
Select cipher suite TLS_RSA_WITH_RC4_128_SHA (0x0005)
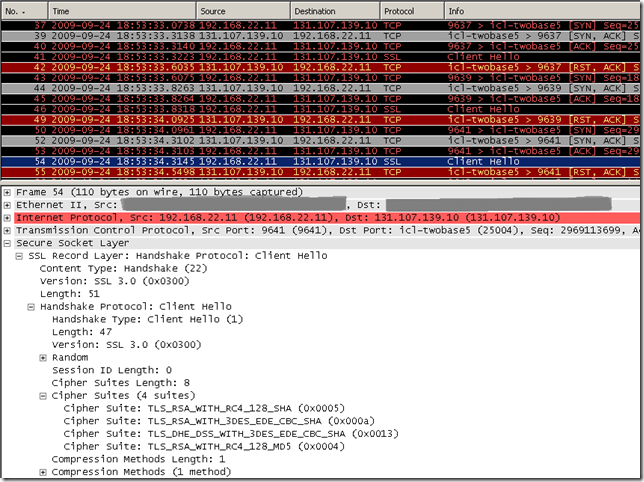click(204, 409)
